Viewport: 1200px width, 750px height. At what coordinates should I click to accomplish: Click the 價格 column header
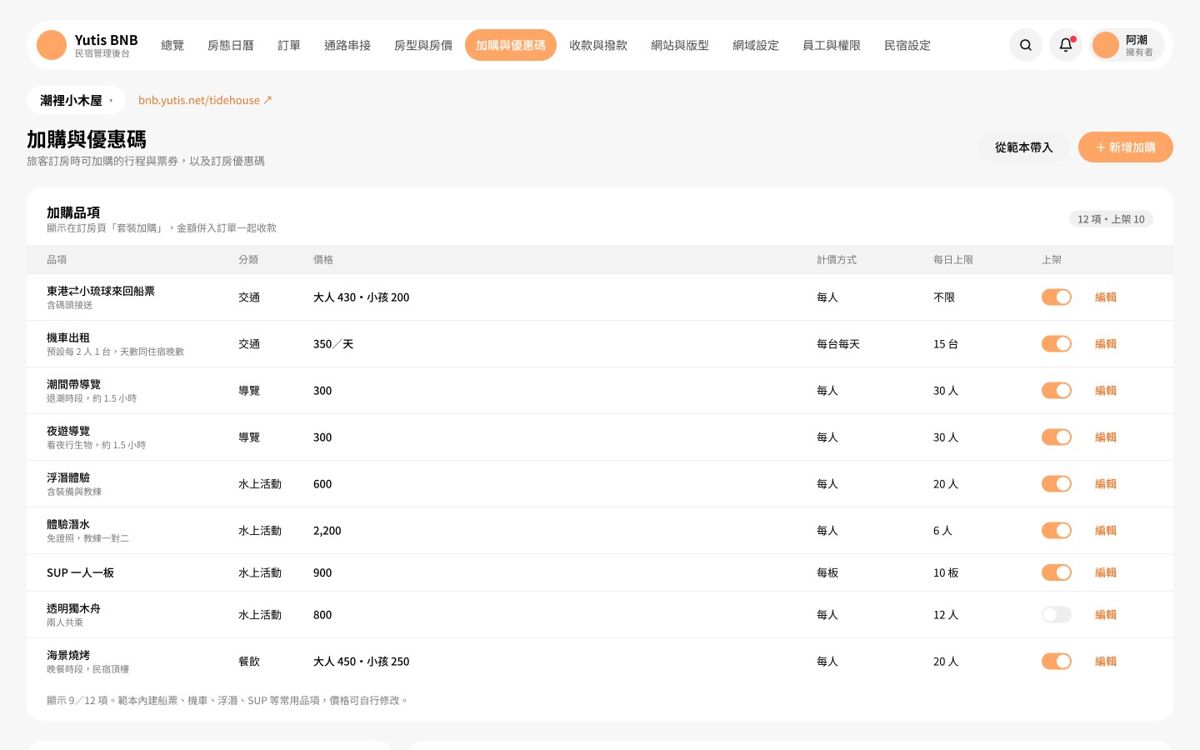(x=323, y=260)
